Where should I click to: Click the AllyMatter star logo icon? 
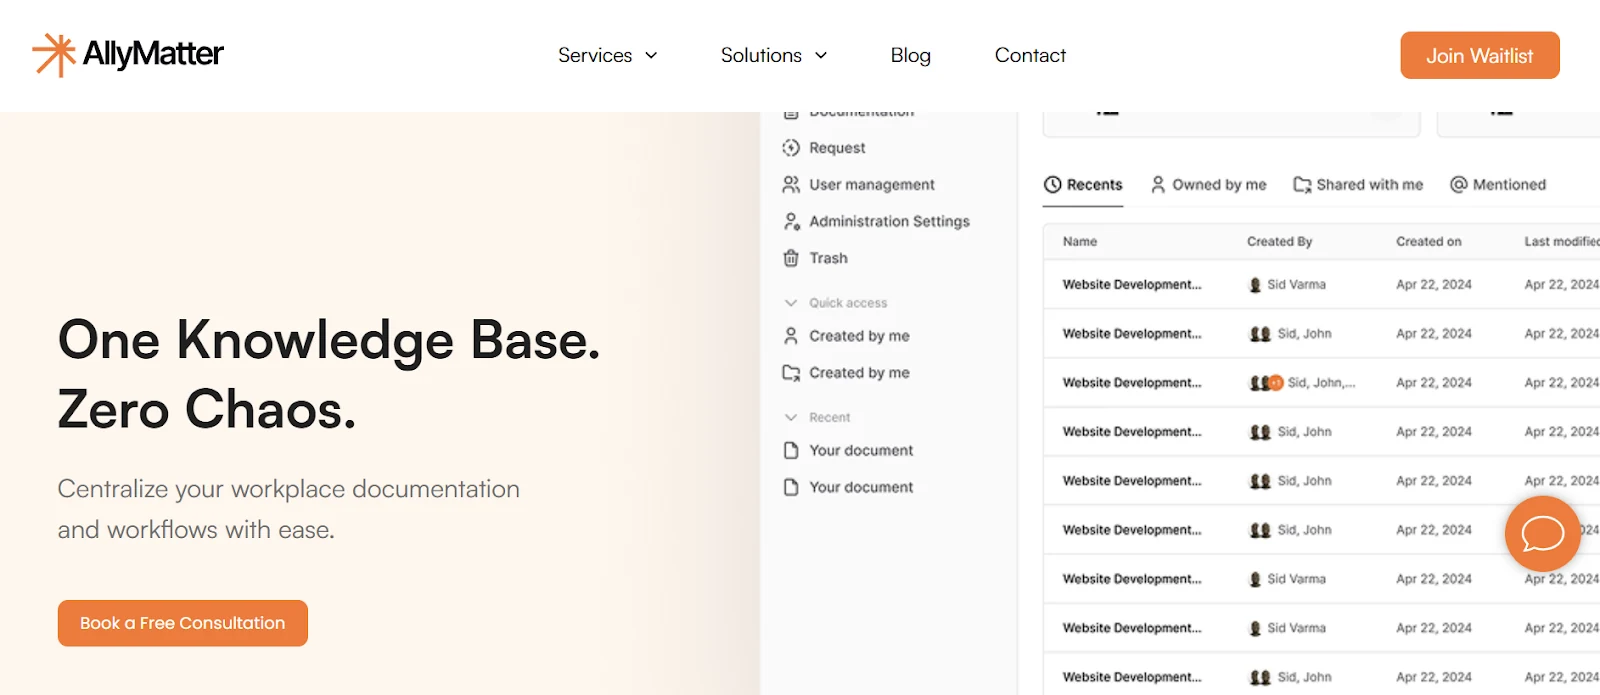(54, 55)
